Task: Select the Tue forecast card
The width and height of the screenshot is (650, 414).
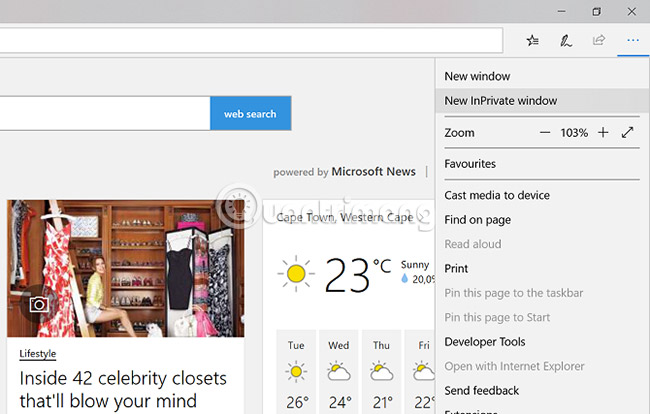Action: (x=296, y=372)
